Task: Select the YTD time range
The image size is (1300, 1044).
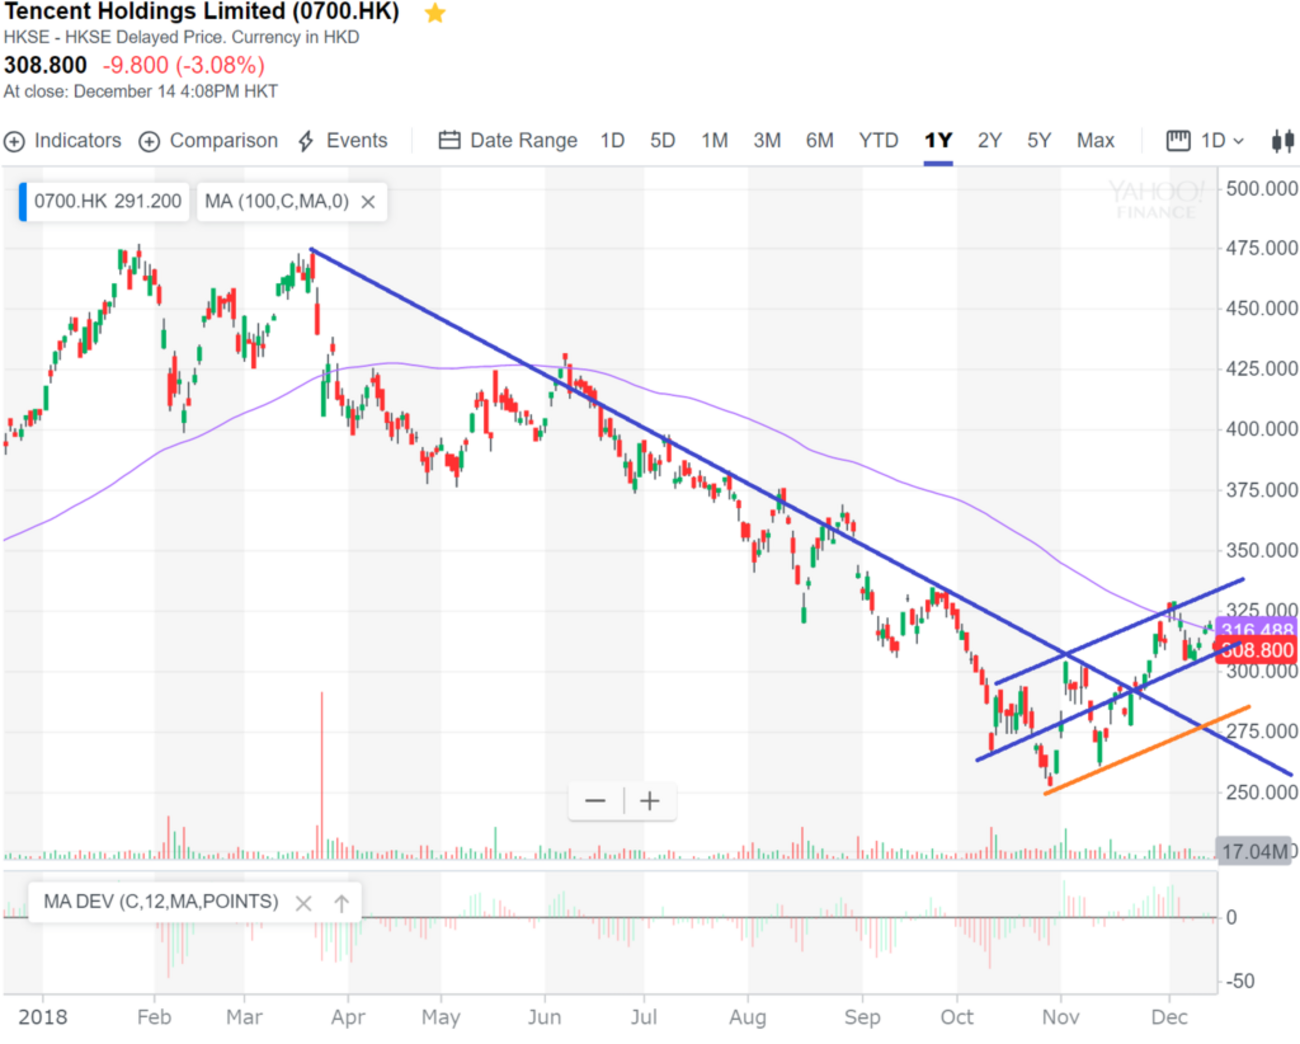Action: pos(878,141)
